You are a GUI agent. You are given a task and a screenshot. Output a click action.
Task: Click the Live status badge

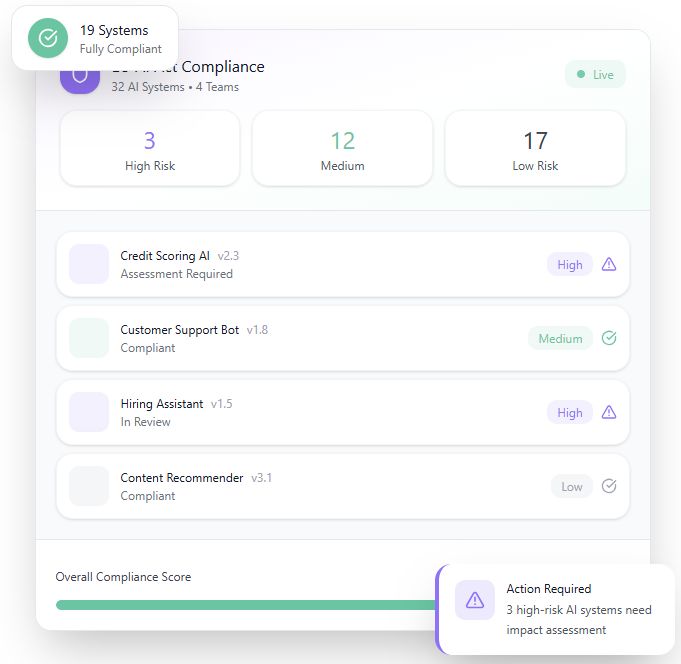(x=595, y=75)
